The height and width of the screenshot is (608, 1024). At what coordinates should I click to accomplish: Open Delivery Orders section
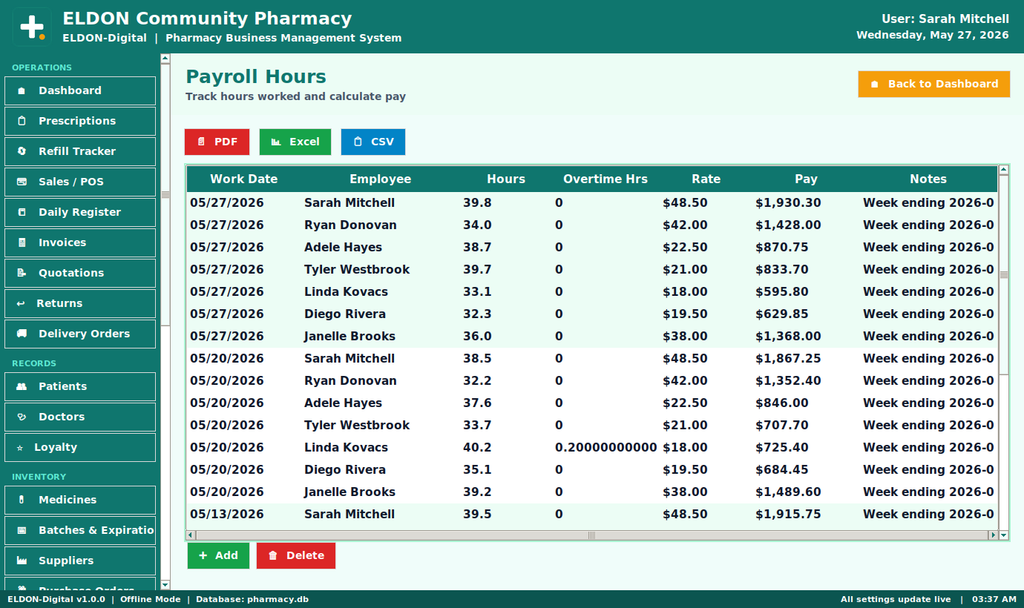[x=80, y=334]
